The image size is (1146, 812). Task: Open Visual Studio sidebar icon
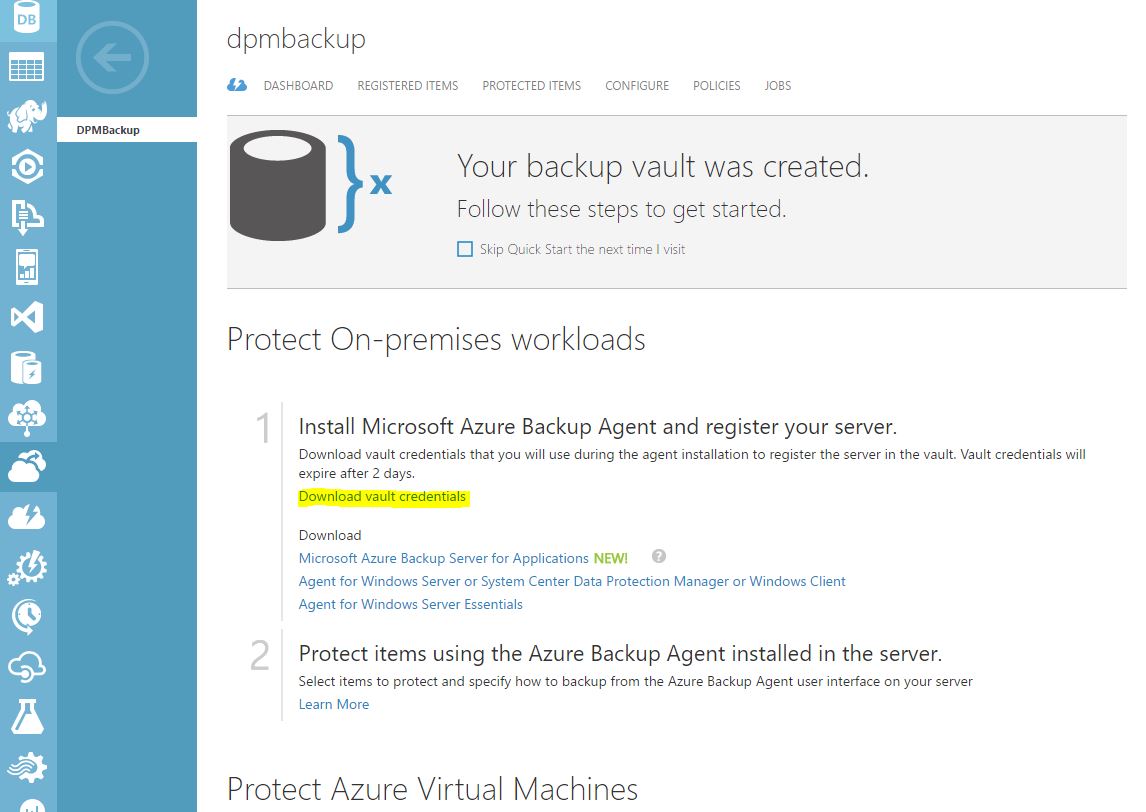27,317
